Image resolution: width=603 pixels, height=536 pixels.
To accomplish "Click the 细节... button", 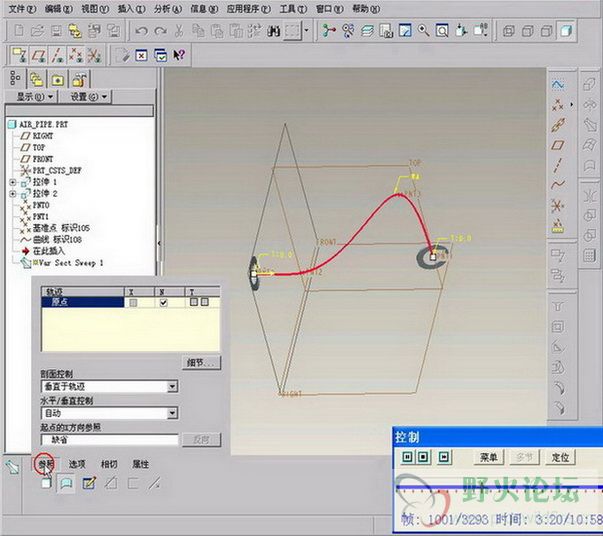I will pos(202,362).
